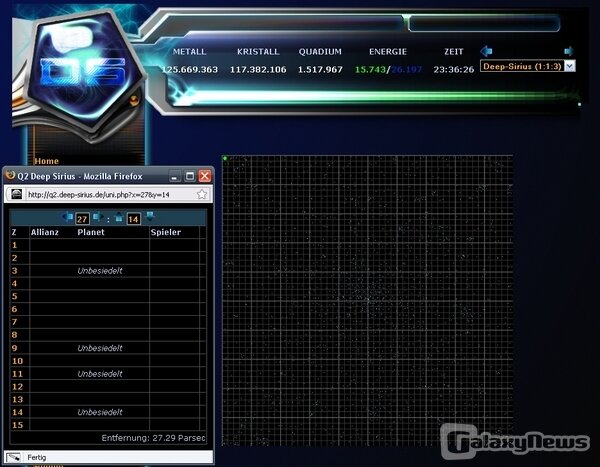Click the Allianz column header

[45, 232]
